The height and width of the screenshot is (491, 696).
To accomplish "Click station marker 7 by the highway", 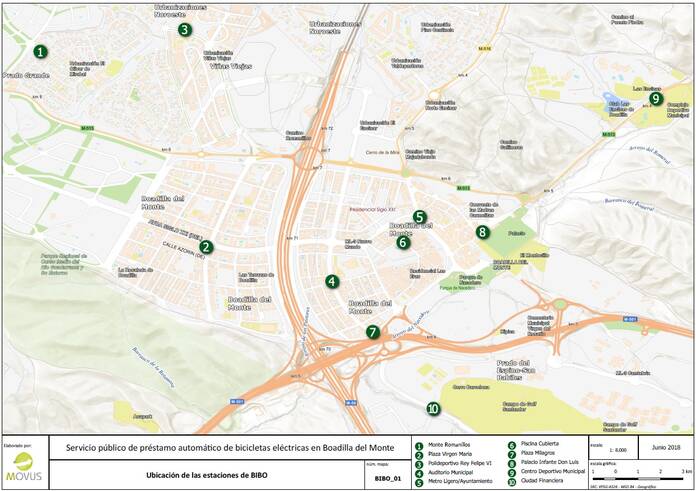I will pos(373,332).
